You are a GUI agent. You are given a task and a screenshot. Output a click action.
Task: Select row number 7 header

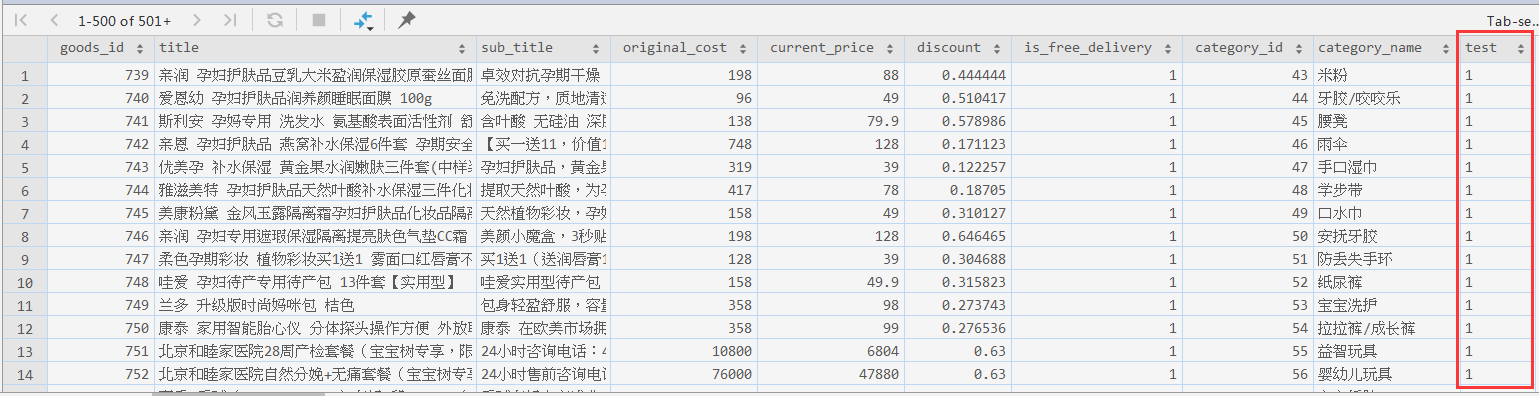[x=24, y=213]
